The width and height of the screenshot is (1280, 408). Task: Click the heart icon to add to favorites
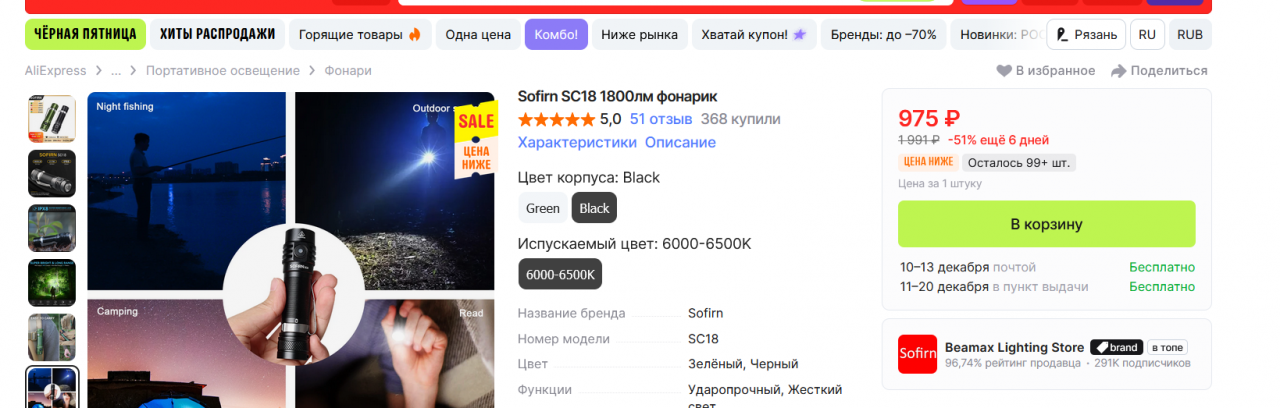(x=1004, y=71)
